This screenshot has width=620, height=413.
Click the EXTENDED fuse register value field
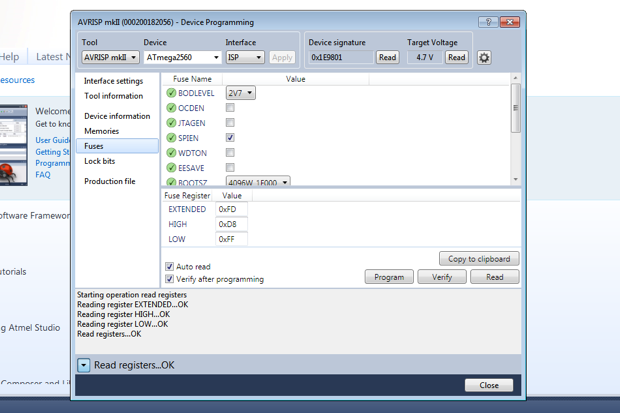tap(231, 209)
